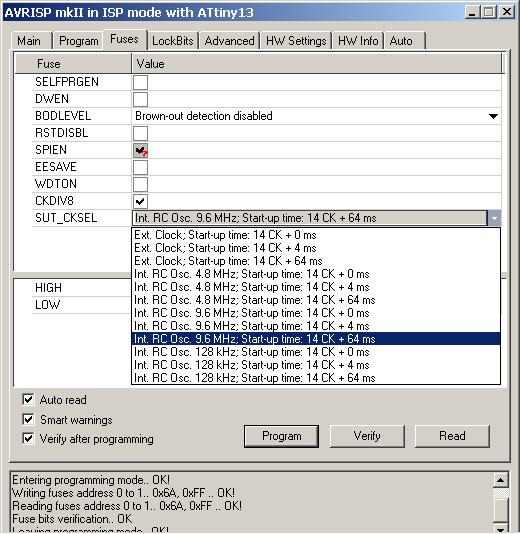This screenshot has height=534, width=520.
Task: Pick Int. RC 9.6 MHz + 4 ms
Action: (316, 326)
